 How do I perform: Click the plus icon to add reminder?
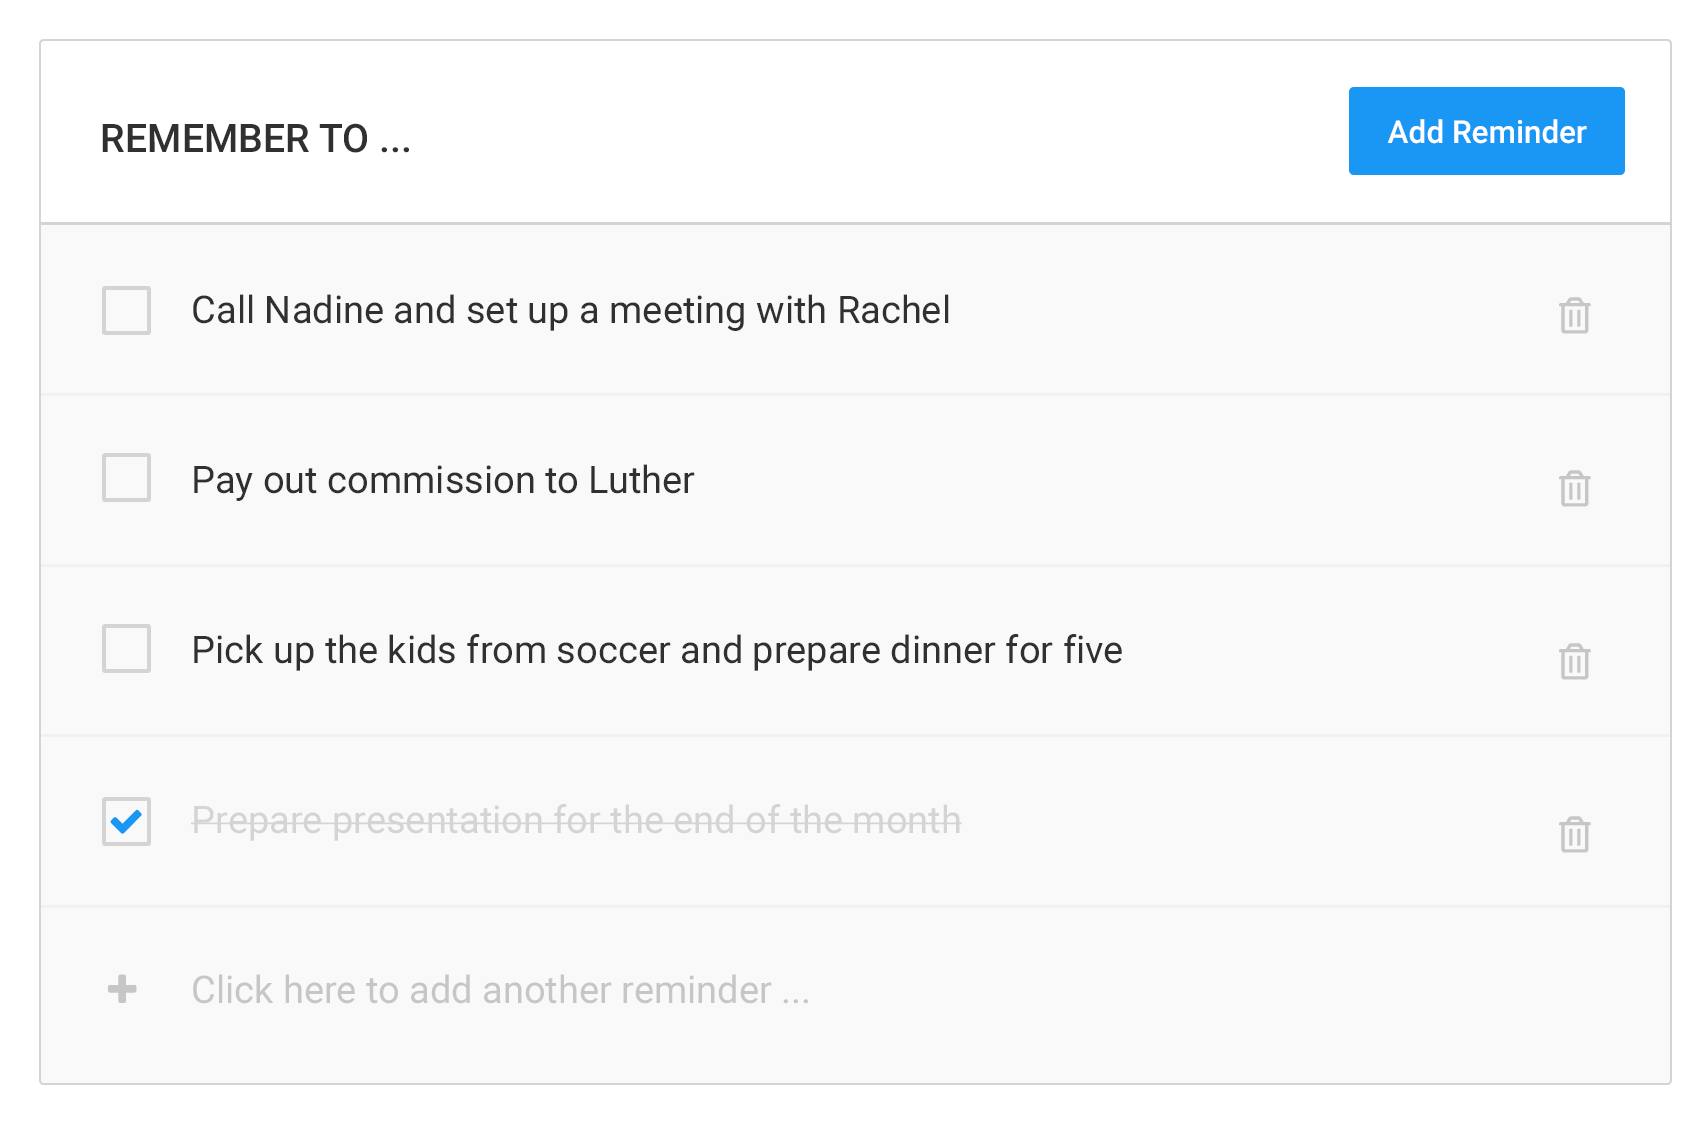click(x=122, y=989)
